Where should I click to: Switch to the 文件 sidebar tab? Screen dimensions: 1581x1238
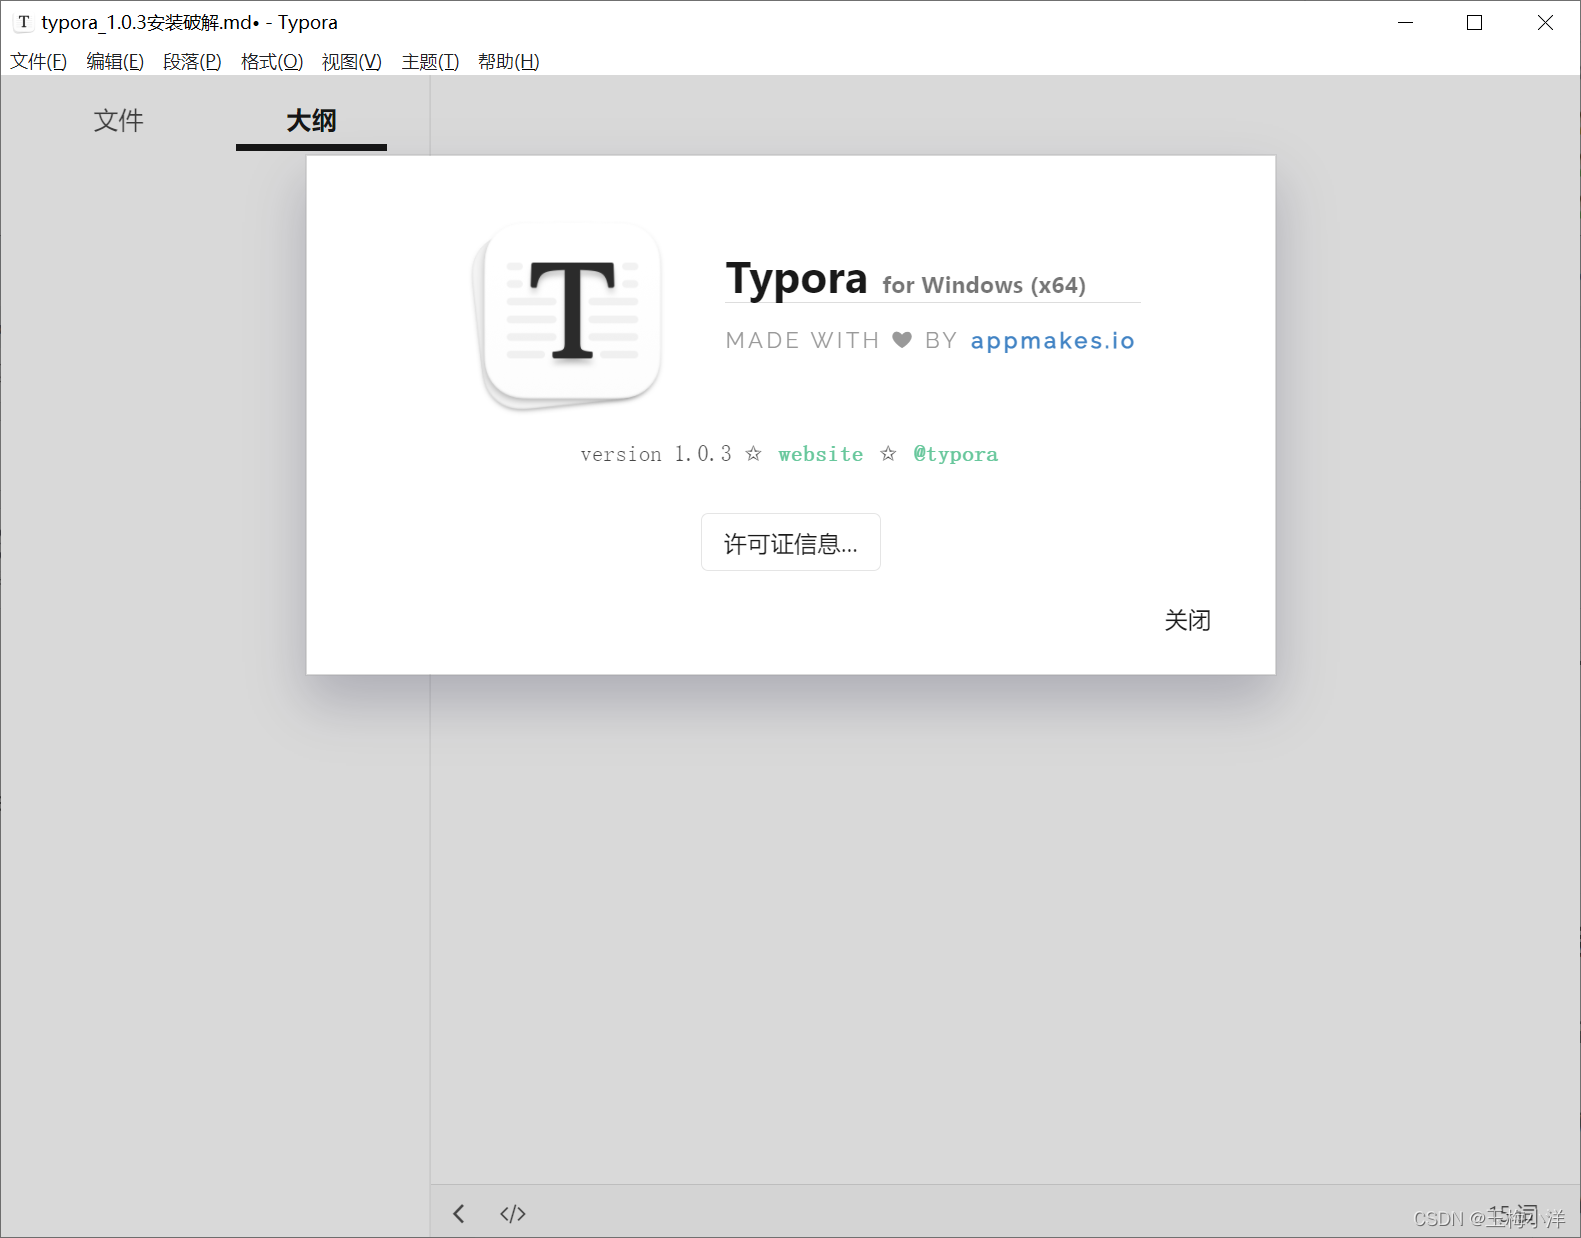pos(119,121)
